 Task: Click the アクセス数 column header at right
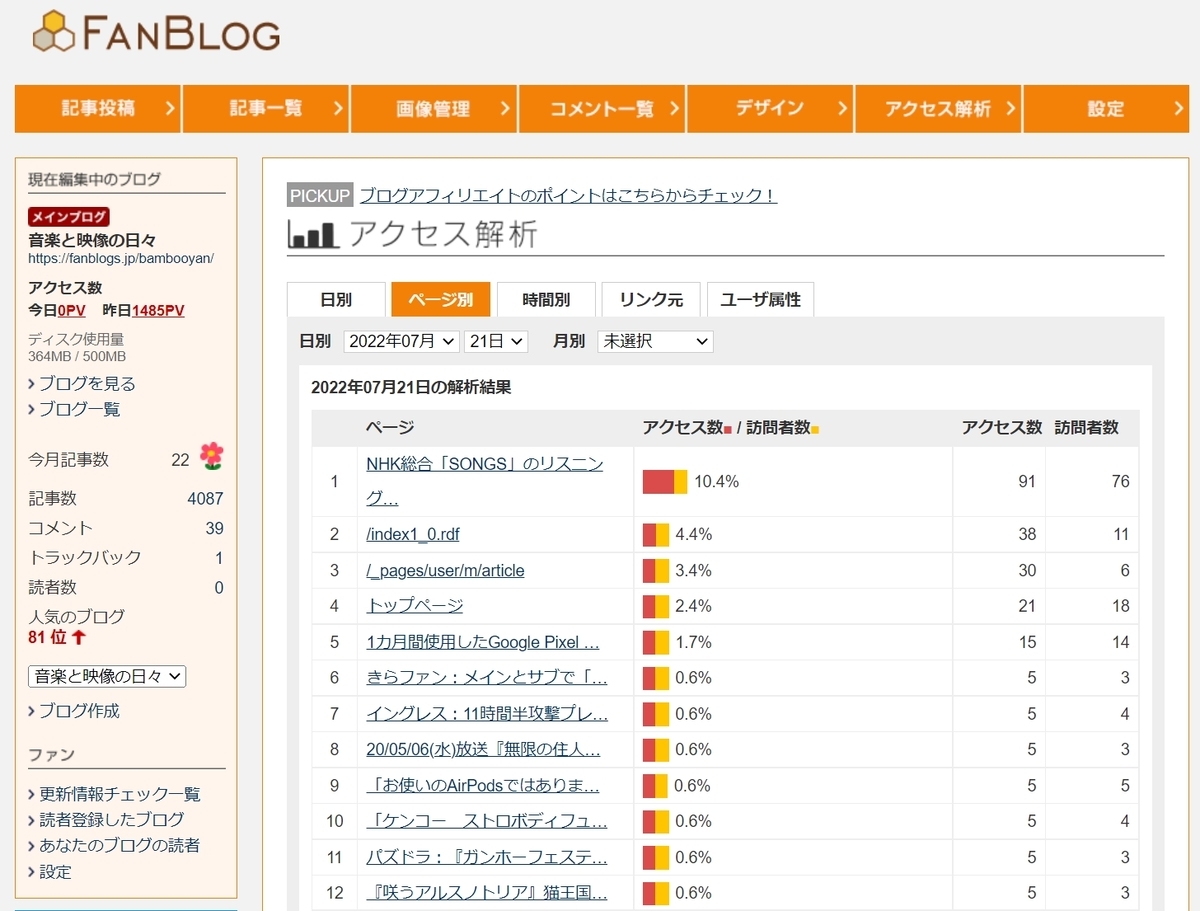1002,427
